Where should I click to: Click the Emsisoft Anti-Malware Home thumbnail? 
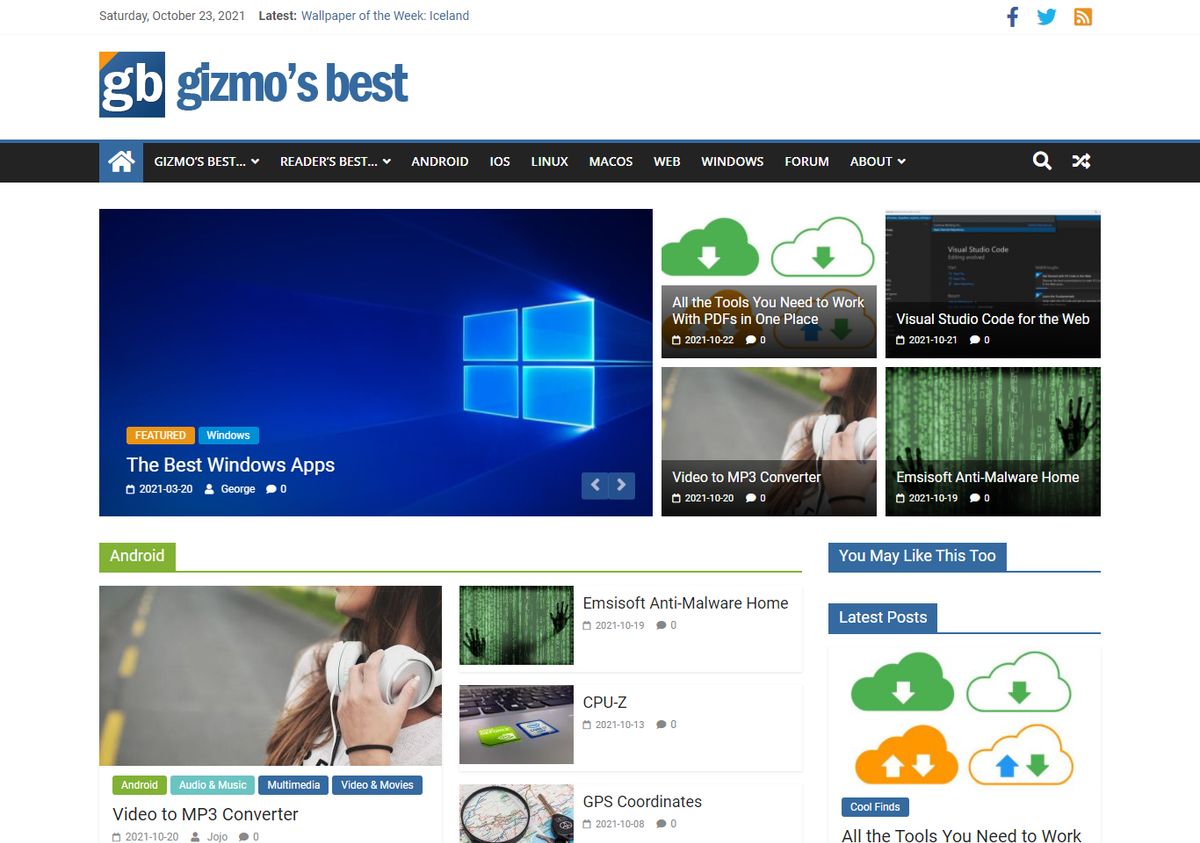tap(516, 624)
